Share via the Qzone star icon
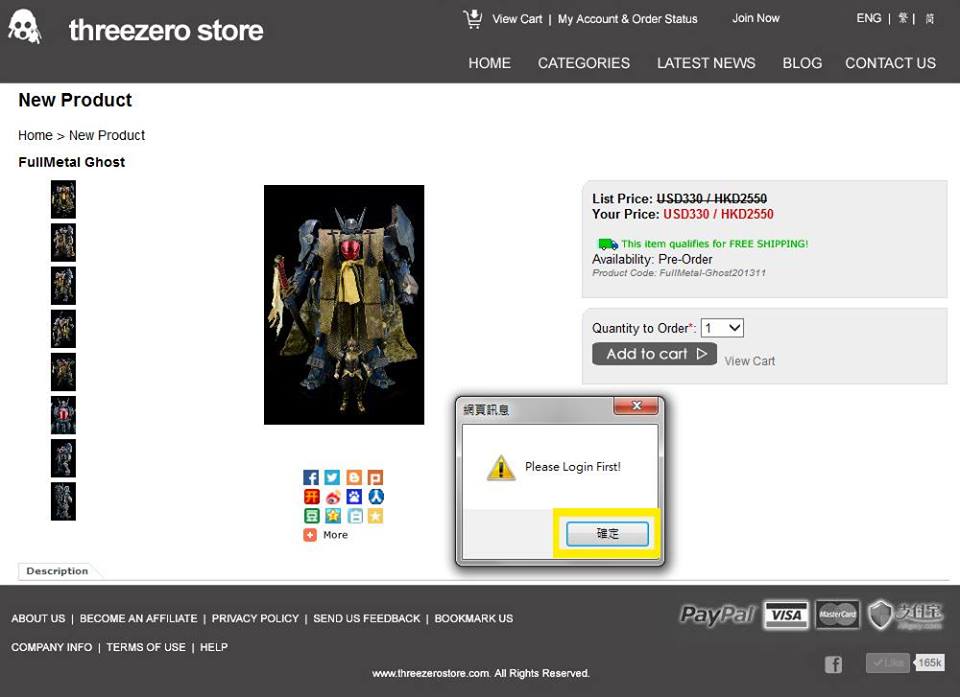 [x=332, y=516]
